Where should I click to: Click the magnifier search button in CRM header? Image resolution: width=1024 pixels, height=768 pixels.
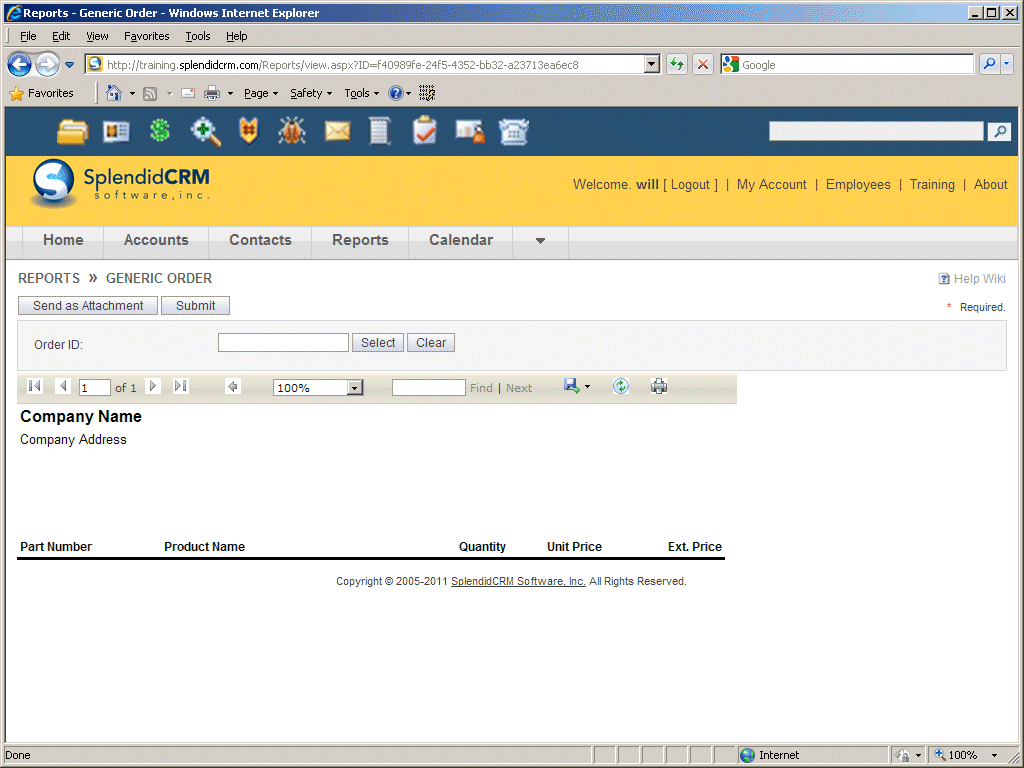(x=998, y=132)
